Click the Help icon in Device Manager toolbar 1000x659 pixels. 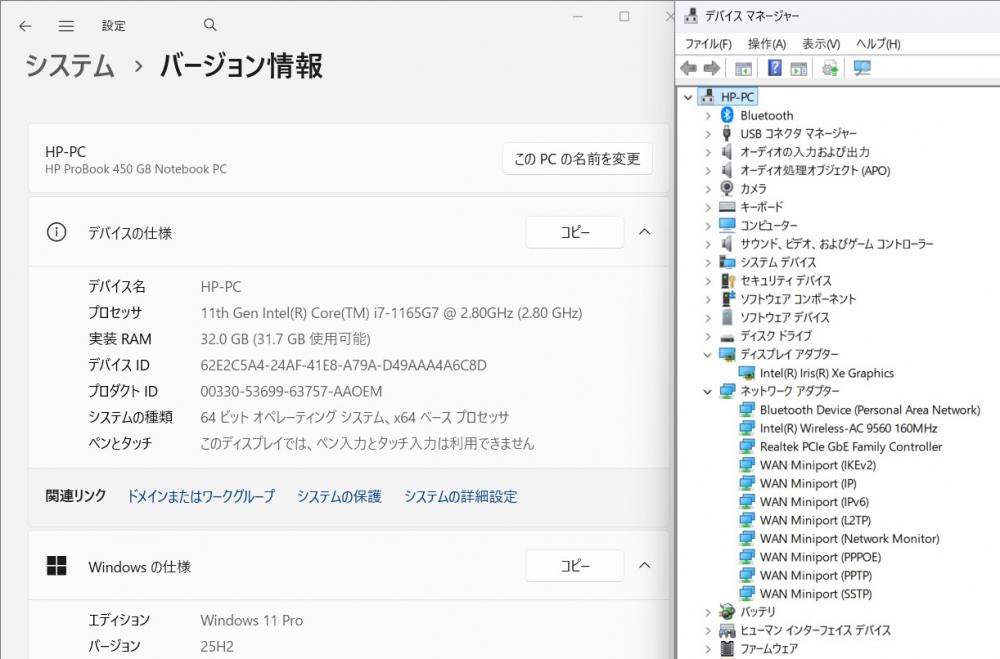click(x=774, y=68)
